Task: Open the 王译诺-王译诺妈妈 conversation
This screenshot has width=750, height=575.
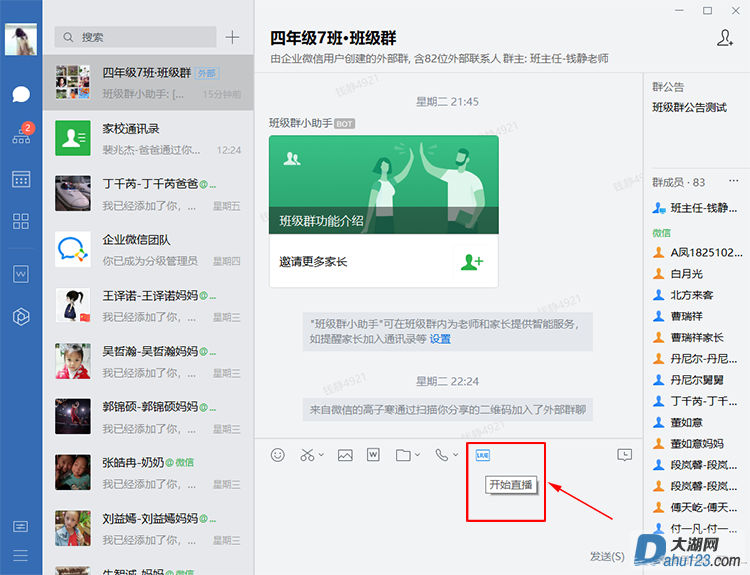Action: coord(148,305)
